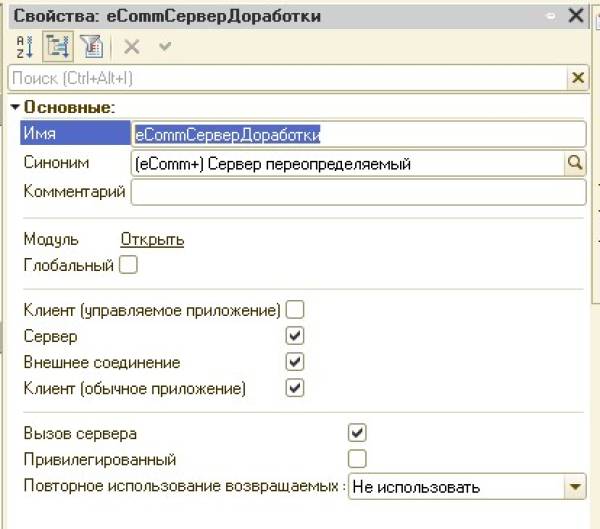The width and height of the screenshot is (600, 529).
Task: Enable the Привилегированный checkbox
Action: tap(357, 459)
